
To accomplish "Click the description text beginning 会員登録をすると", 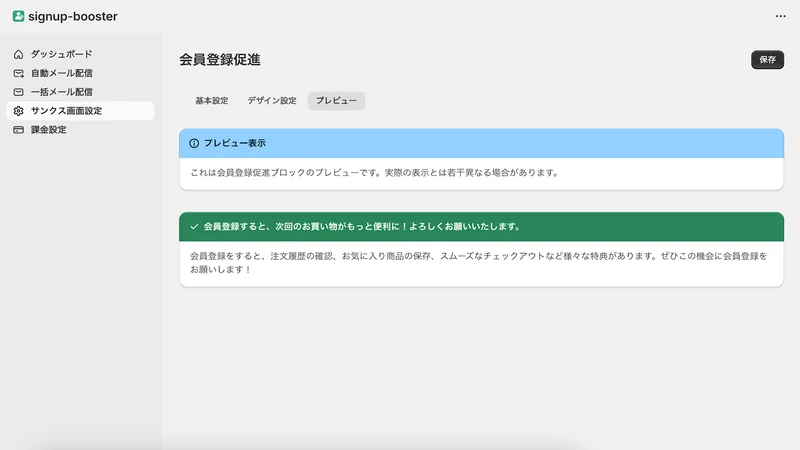I will [x=479, y=263].
